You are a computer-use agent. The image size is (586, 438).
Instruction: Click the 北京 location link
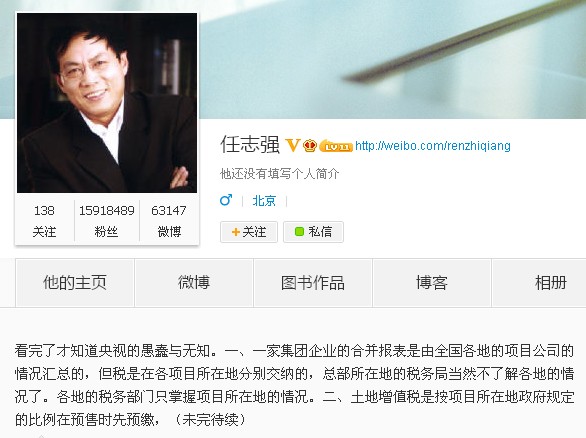pos(264,201)
